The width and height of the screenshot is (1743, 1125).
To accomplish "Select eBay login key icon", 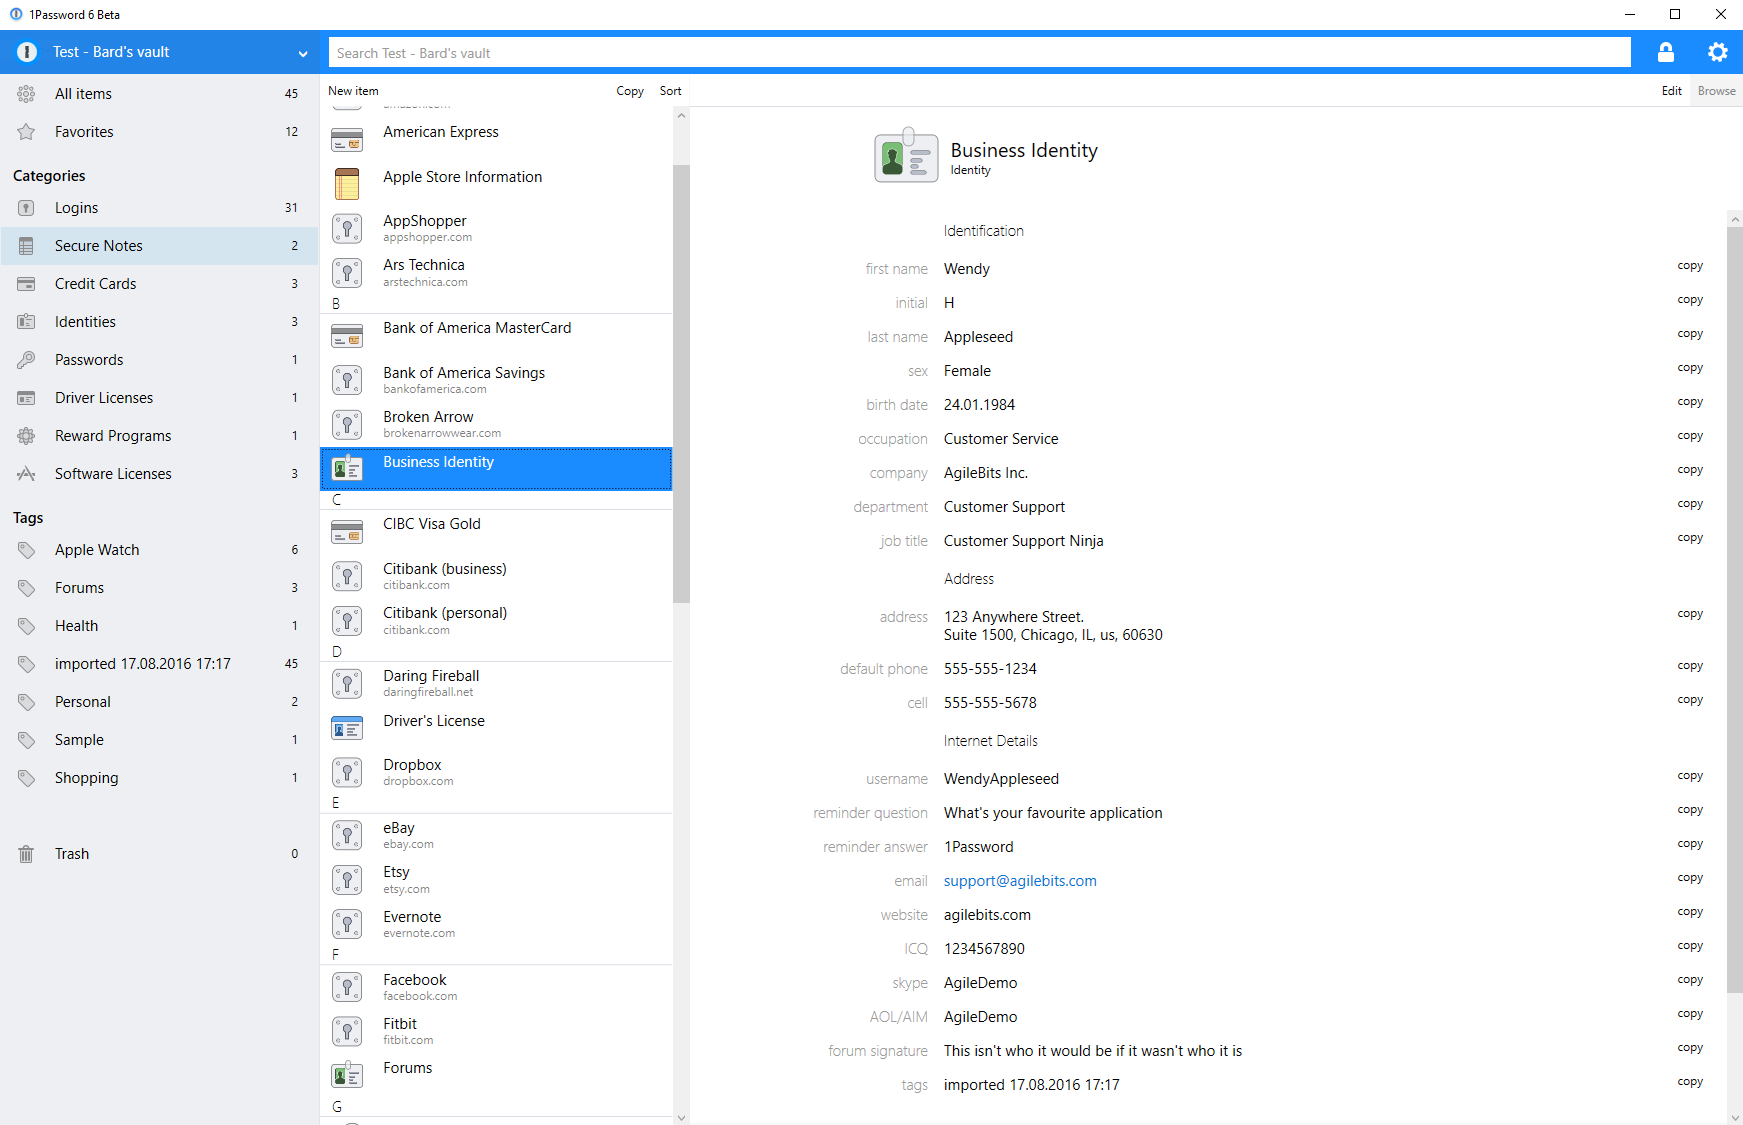I will (347, 835).
